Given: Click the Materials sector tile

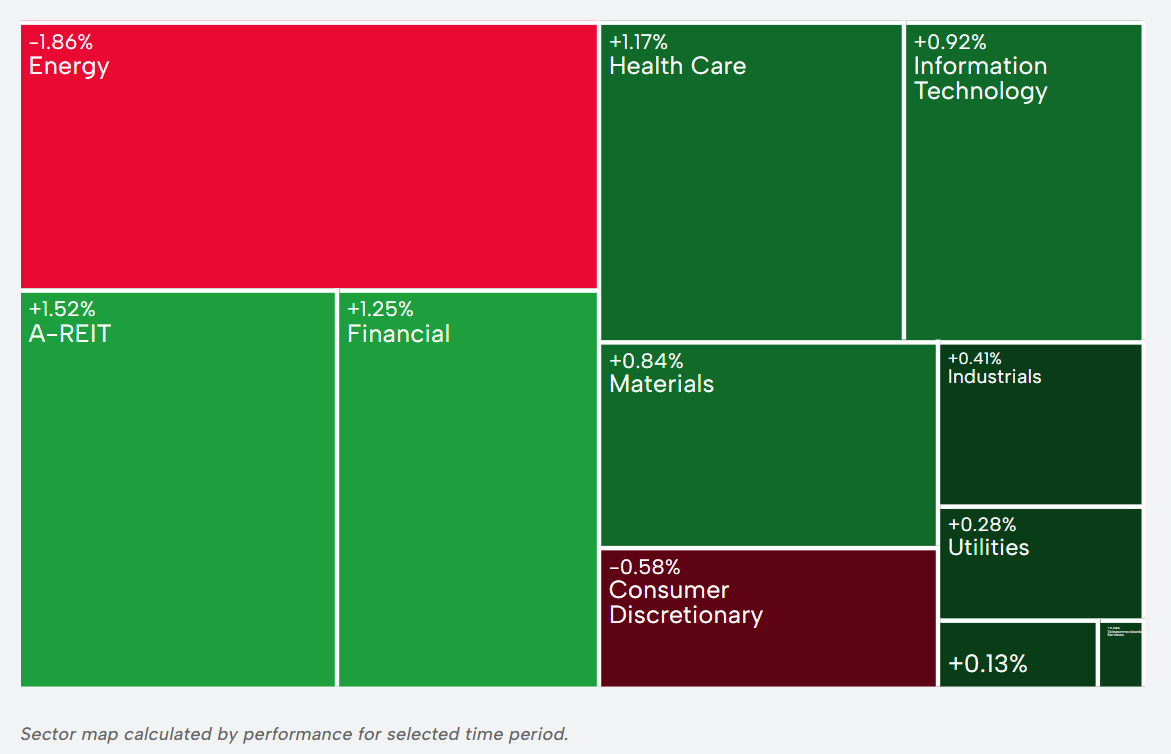Looking at the screenshot, I should coord(768,460).
